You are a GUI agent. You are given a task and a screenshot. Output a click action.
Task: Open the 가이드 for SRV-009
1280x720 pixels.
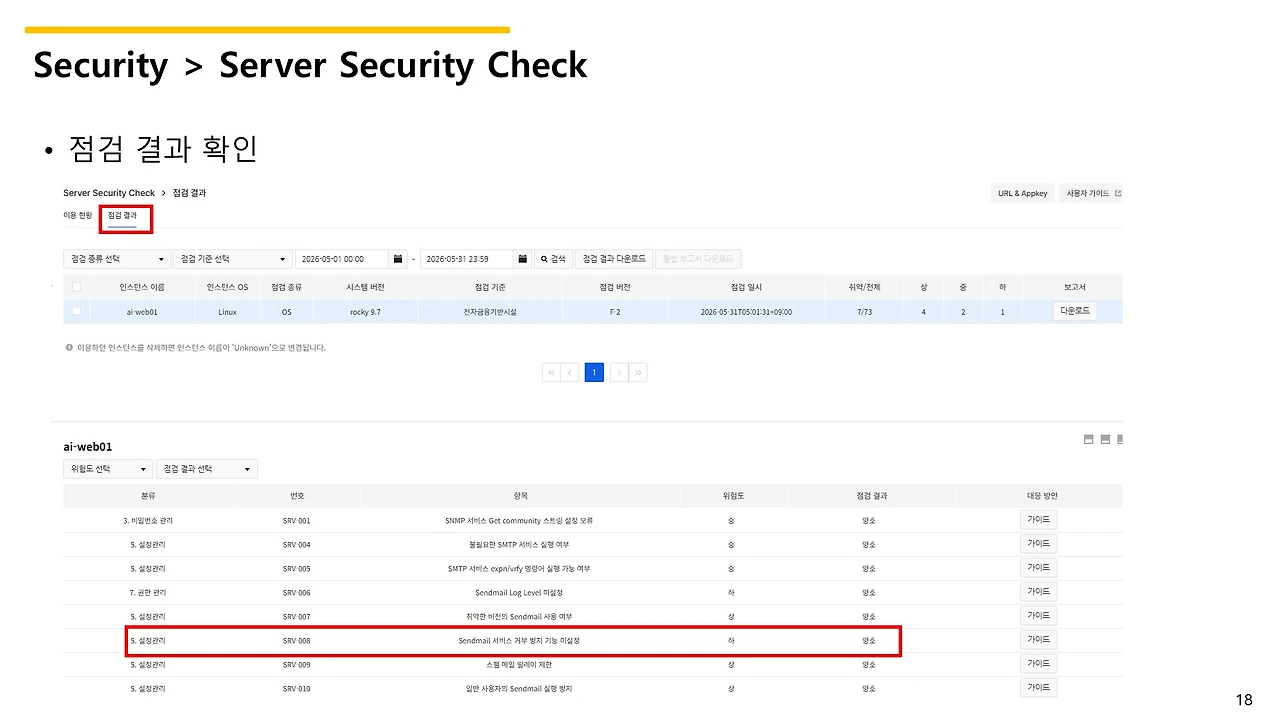coord(1038,664)
